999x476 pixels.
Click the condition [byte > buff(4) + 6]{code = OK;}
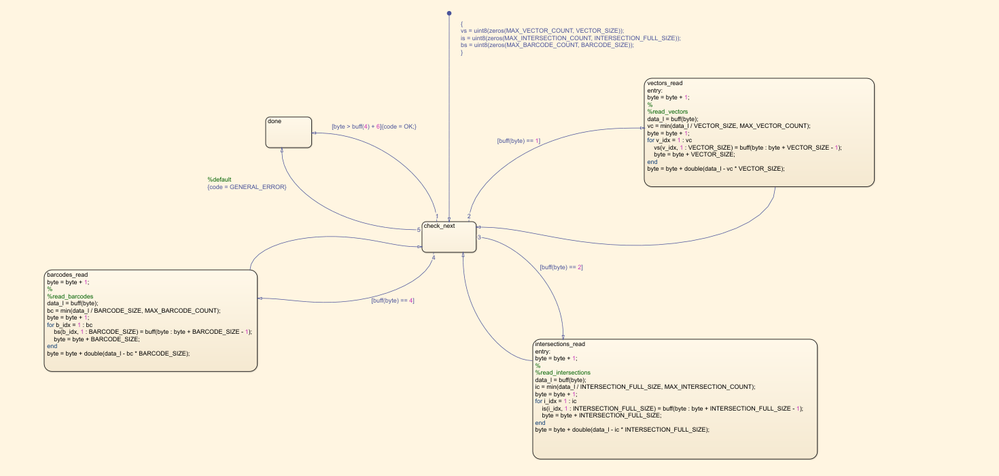coord(373,126)
